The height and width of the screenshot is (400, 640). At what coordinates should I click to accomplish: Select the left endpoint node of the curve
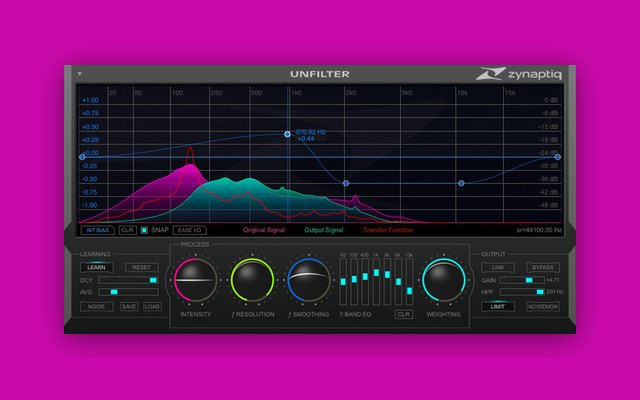tap(82, 157)
